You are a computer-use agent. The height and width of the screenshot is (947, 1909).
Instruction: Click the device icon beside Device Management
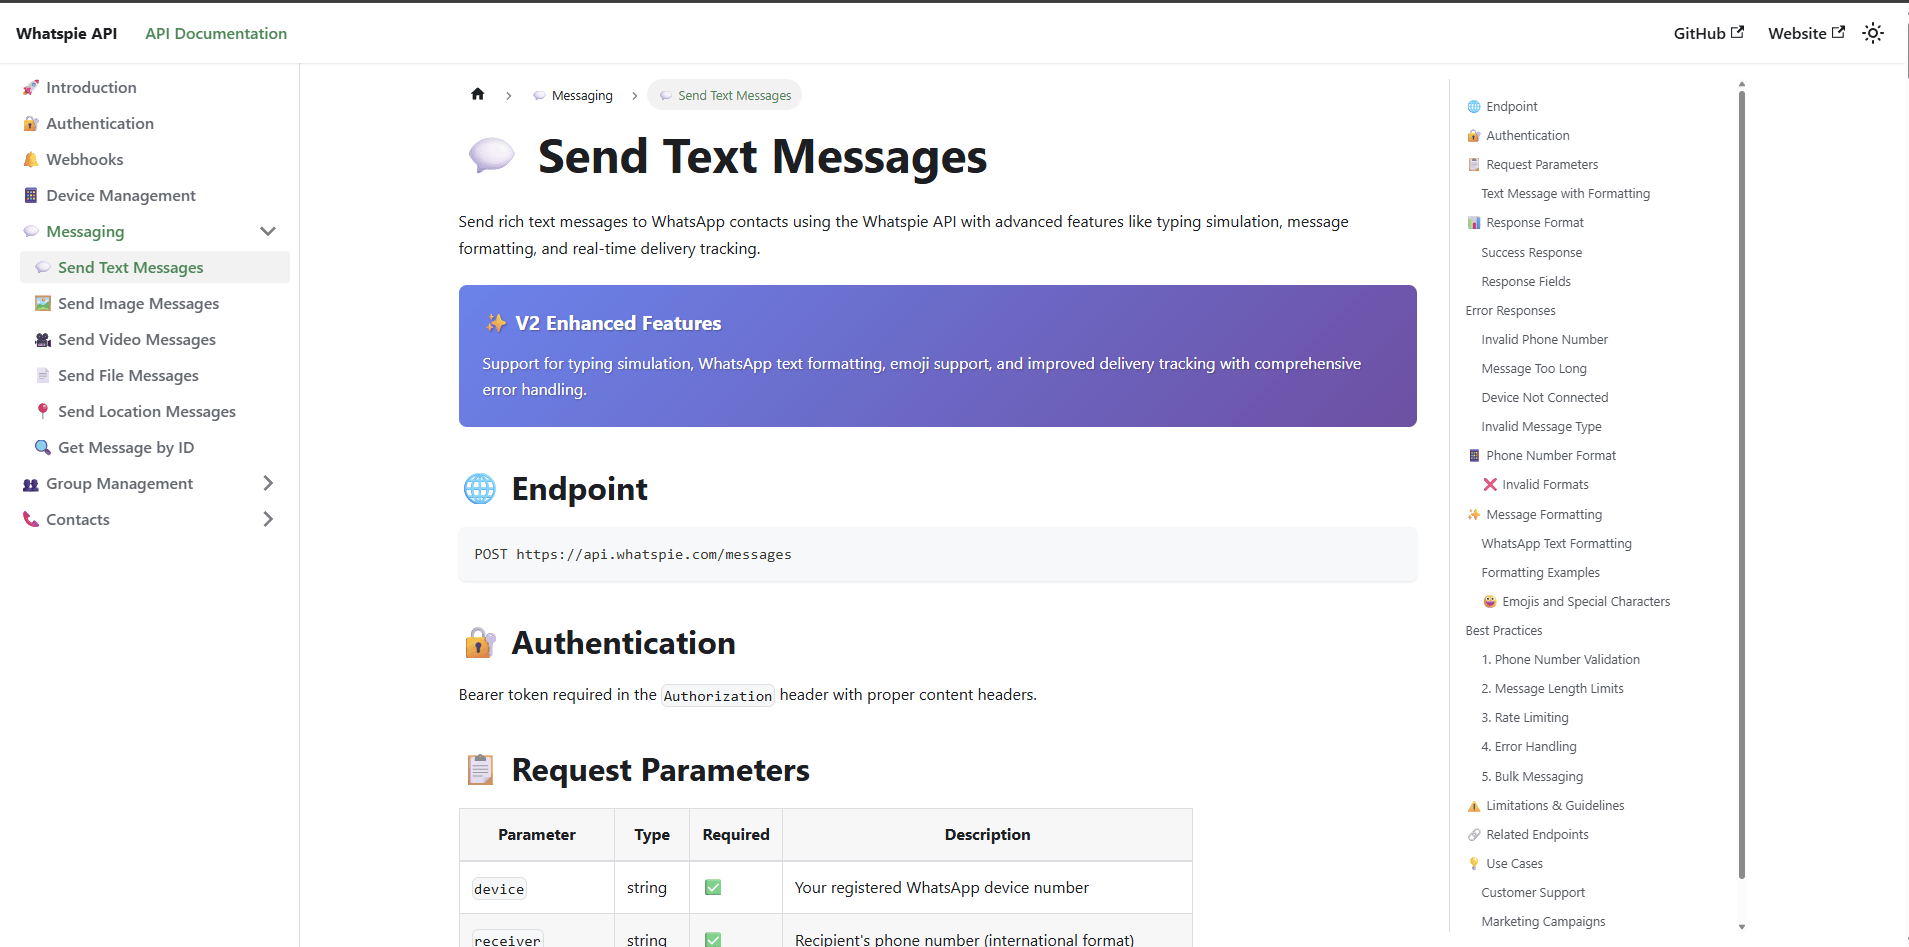click(x=31, y=196)
